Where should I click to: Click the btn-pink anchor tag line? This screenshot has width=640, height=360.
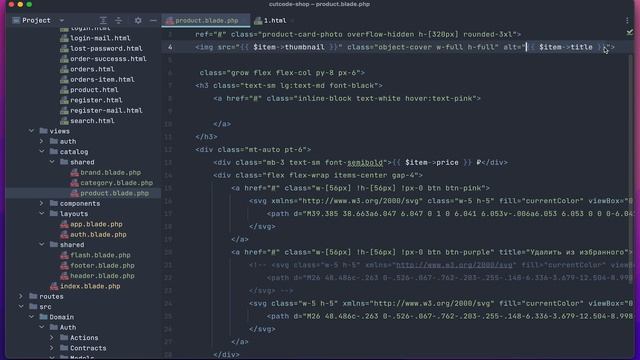coord(360,188)
